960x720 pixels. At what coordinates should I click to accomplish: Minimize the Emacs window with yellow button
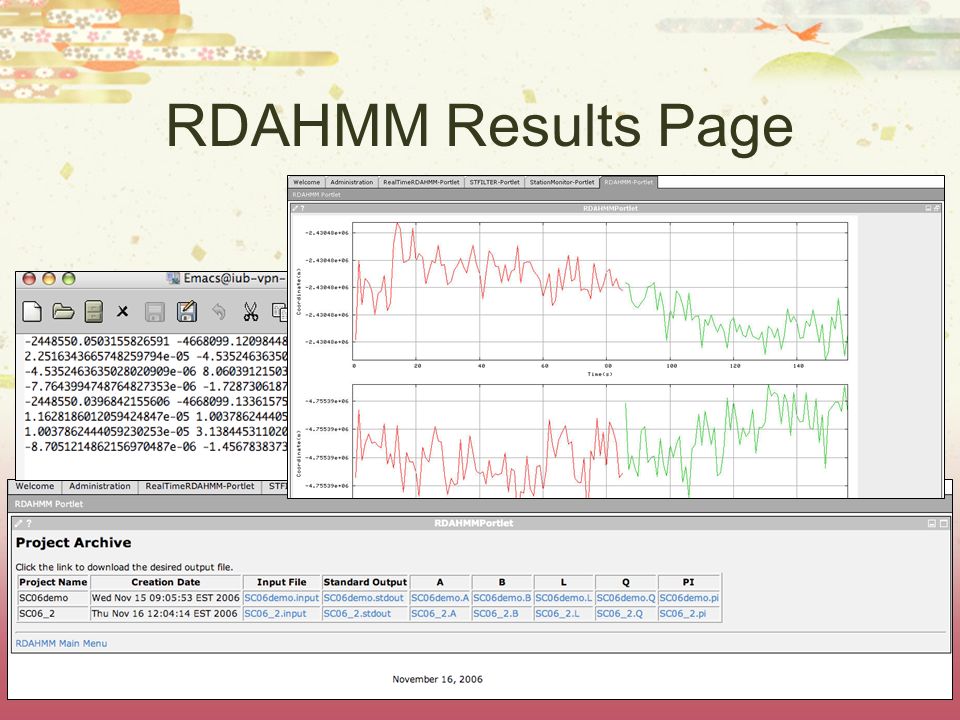click(x=49, y=279)
